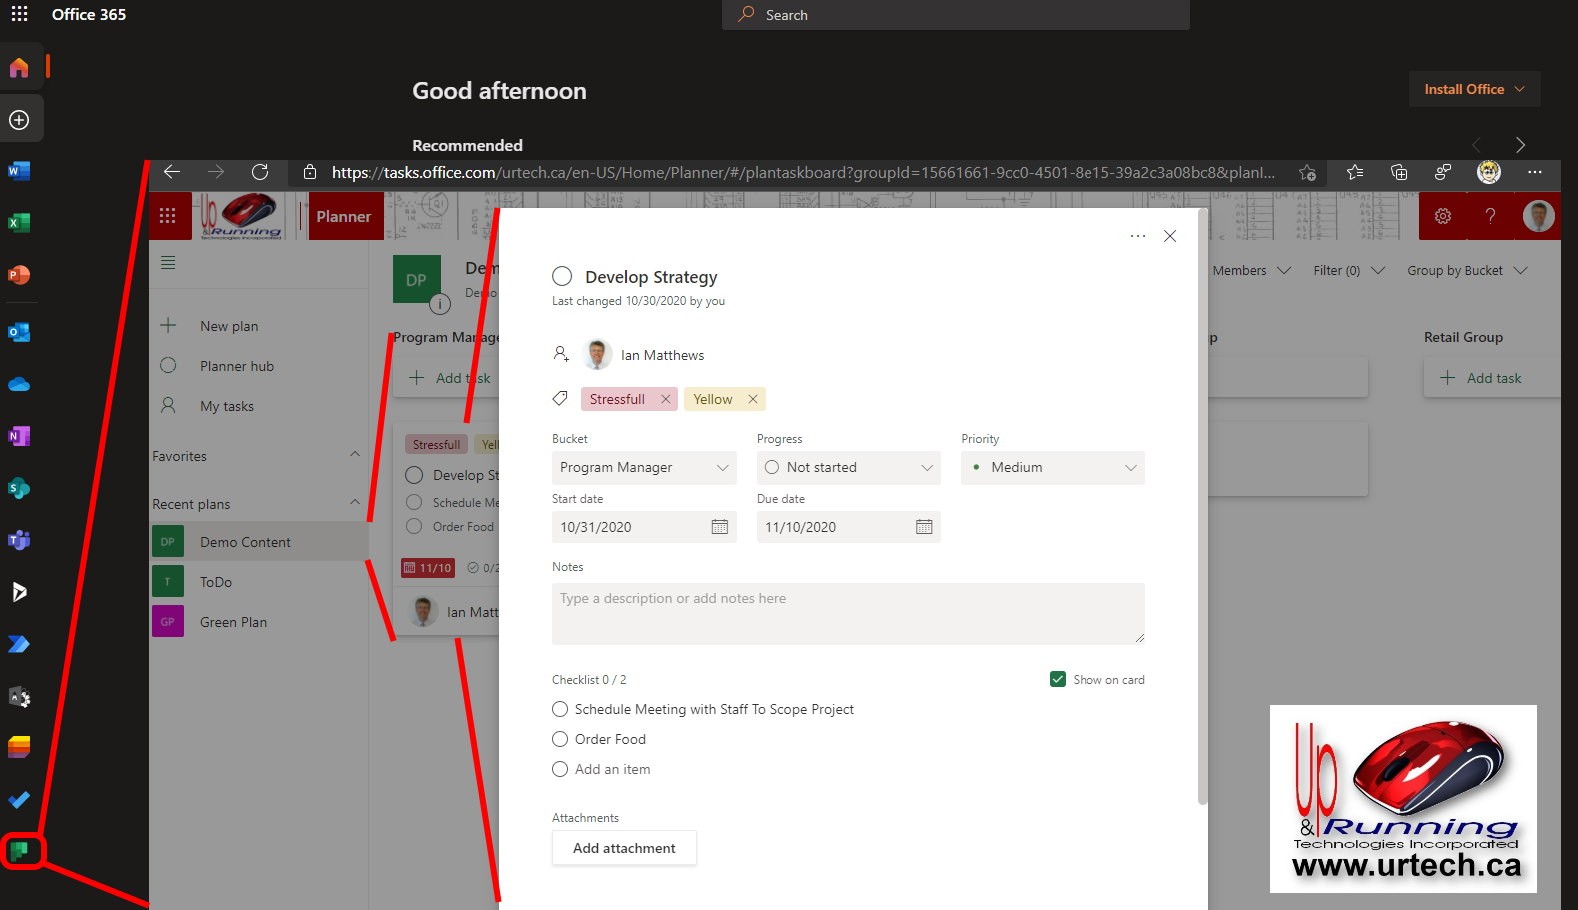The height and width of the screenshot is (910, 1578).
Task: Open the Green Plan from recent plans
Action: coord(233,622)
